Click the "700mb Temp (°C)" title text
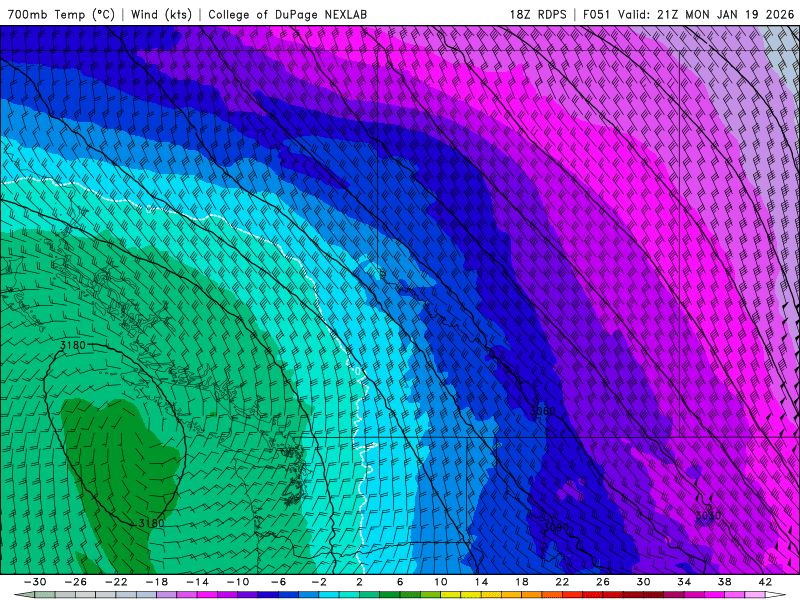The image size is (800, 600). 61,15
